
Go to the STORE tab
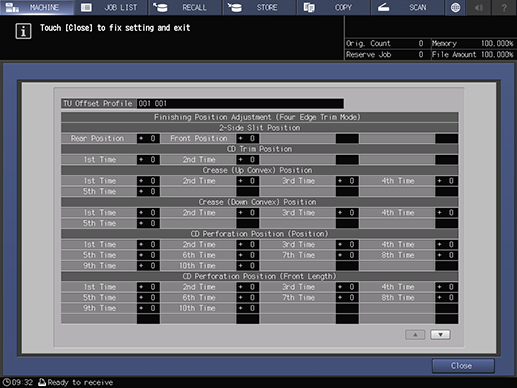click(259, 7)
